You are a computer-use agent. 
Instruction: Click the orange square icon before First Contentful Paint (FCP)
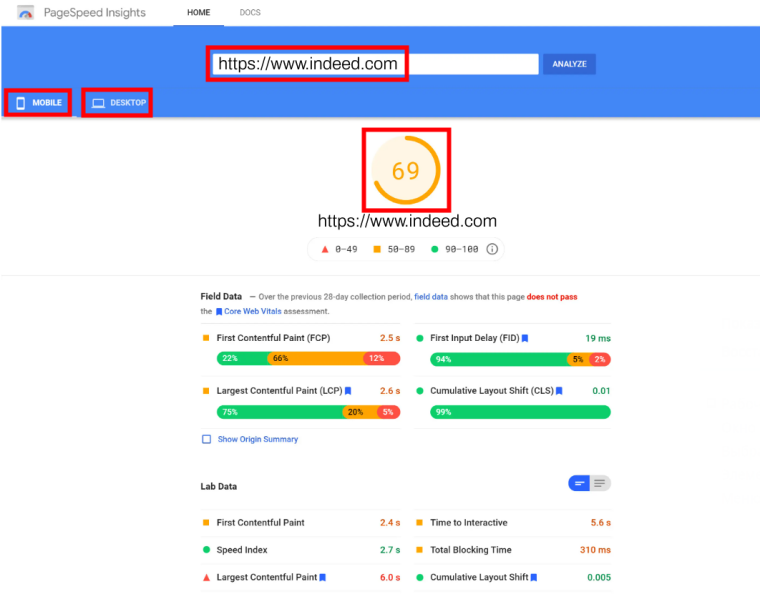pos(206,338)
